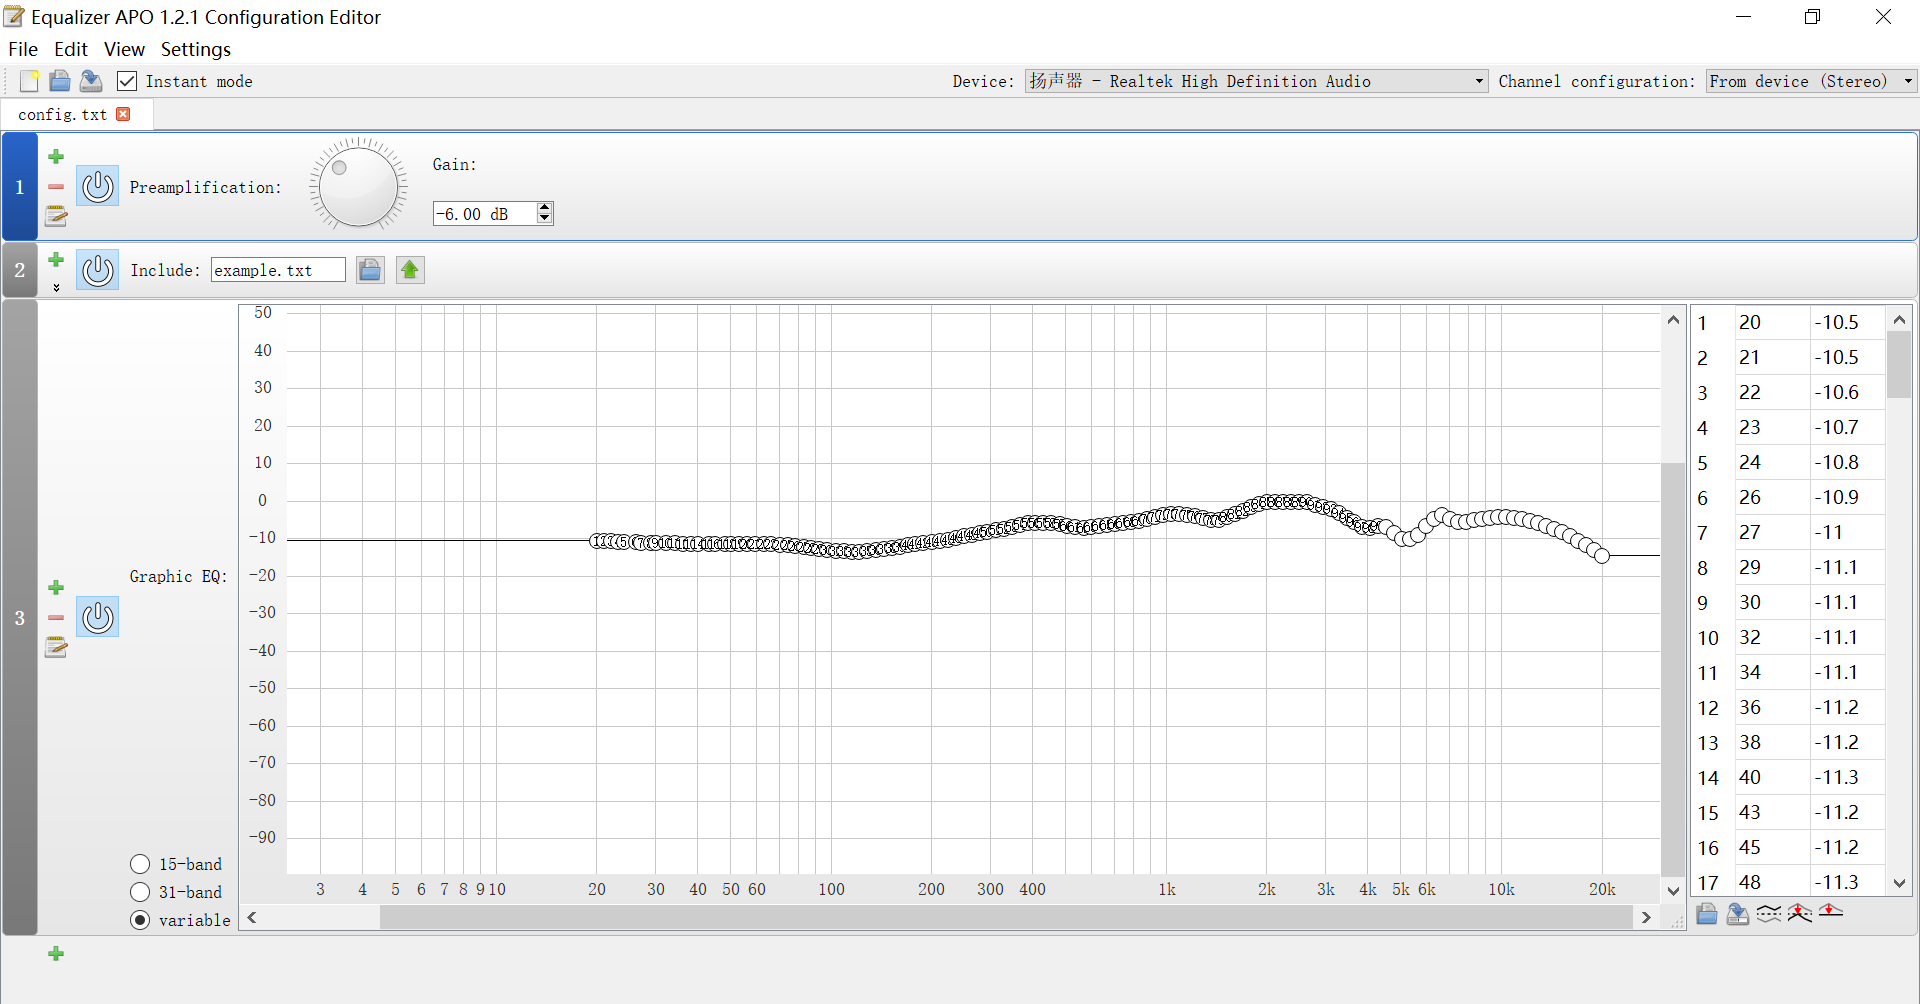1920x1004 pixels.
Task: Add a new filter at the bottom
Action: click(x=56, y=954)
